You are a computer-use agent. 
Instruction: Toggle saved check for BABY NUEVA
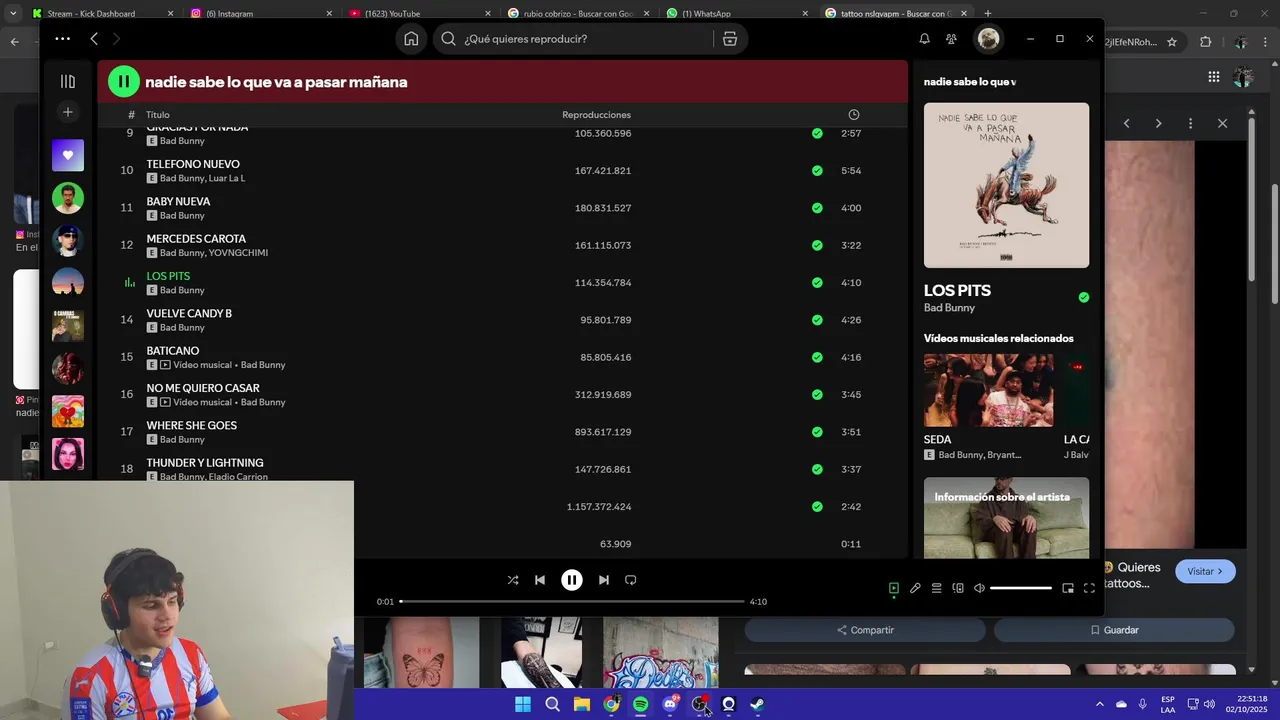click(x=817, y=208)
